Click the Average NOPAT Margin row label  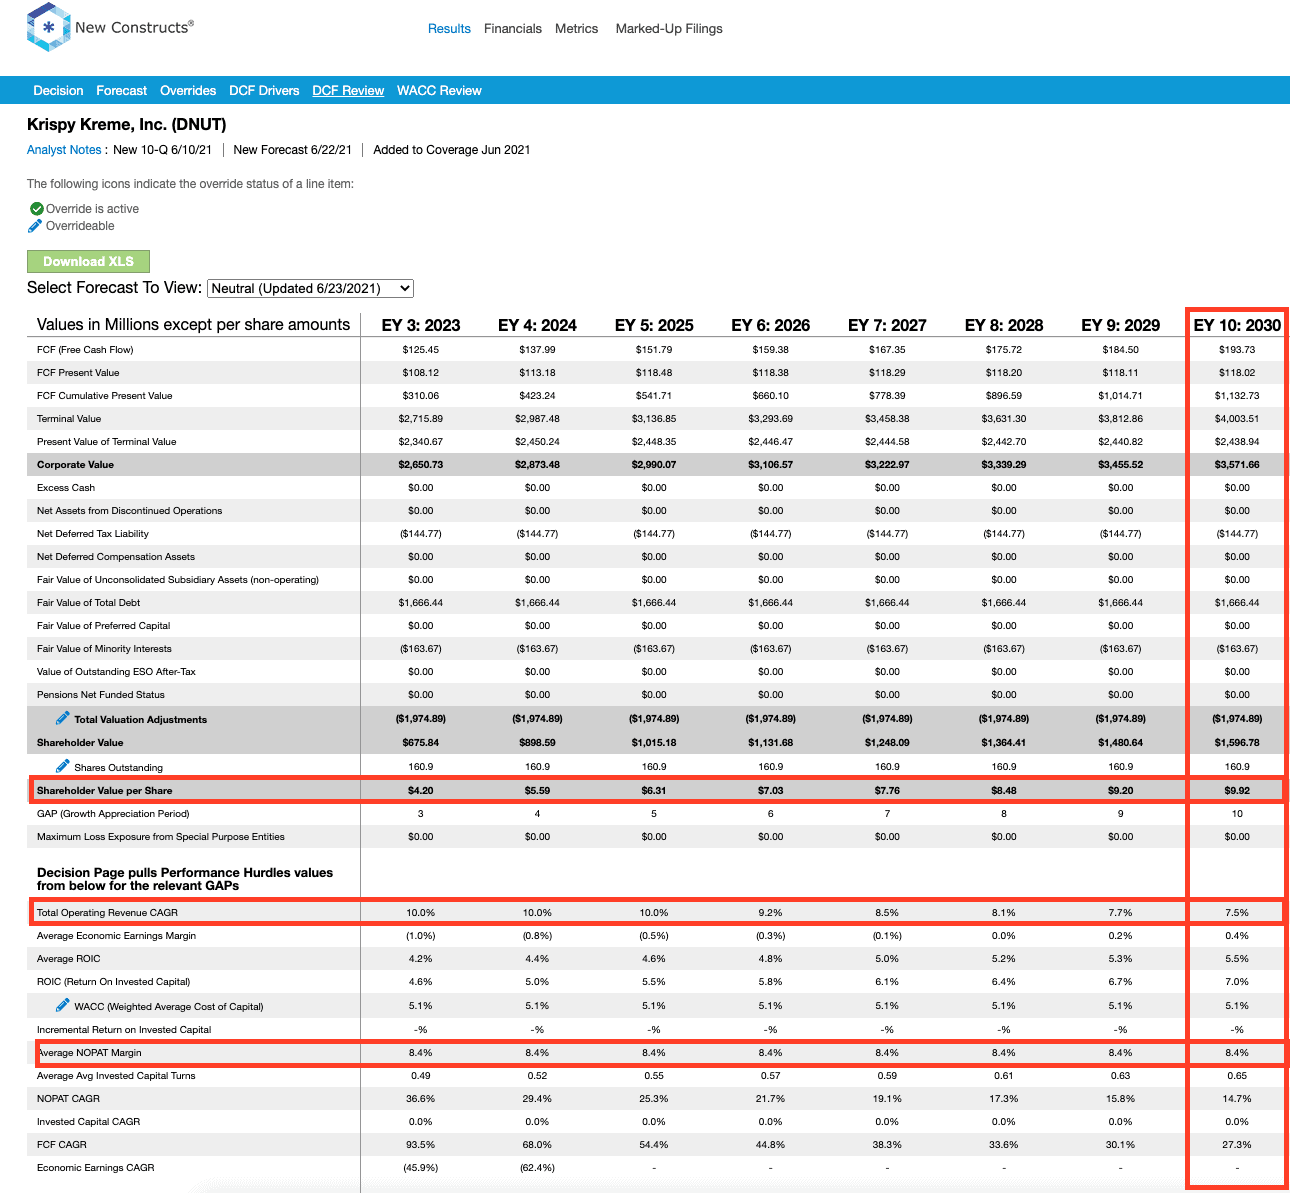point(90,1053)
